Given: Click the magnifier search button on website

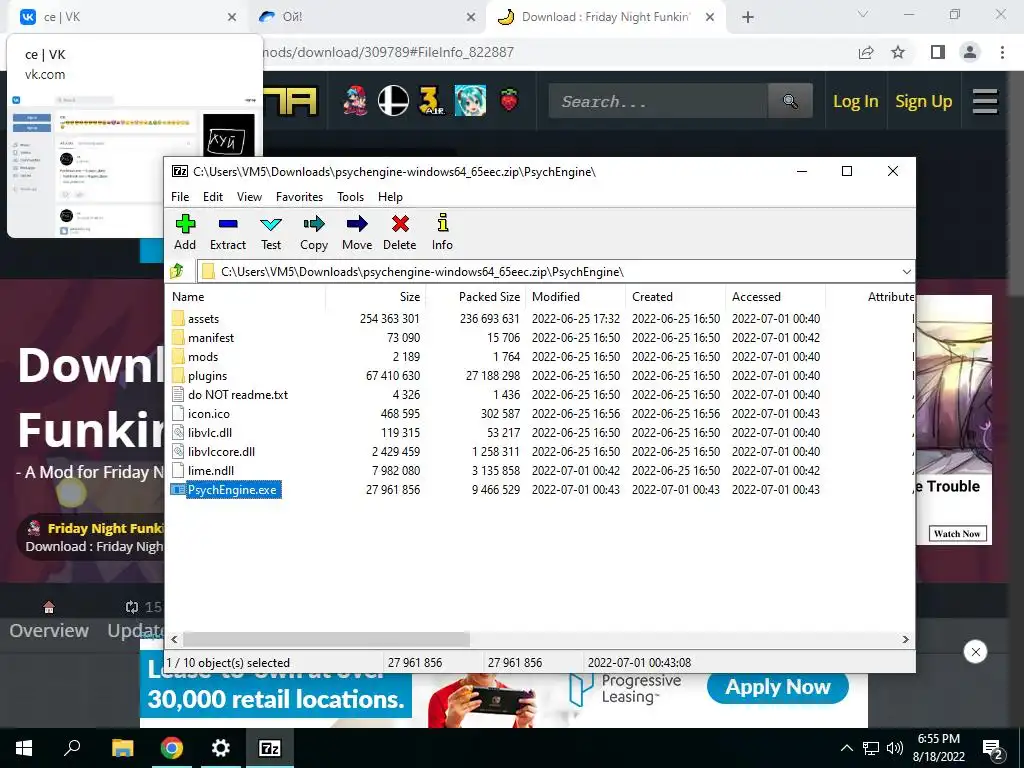Looking at the screenshot, I should [790, 101].
